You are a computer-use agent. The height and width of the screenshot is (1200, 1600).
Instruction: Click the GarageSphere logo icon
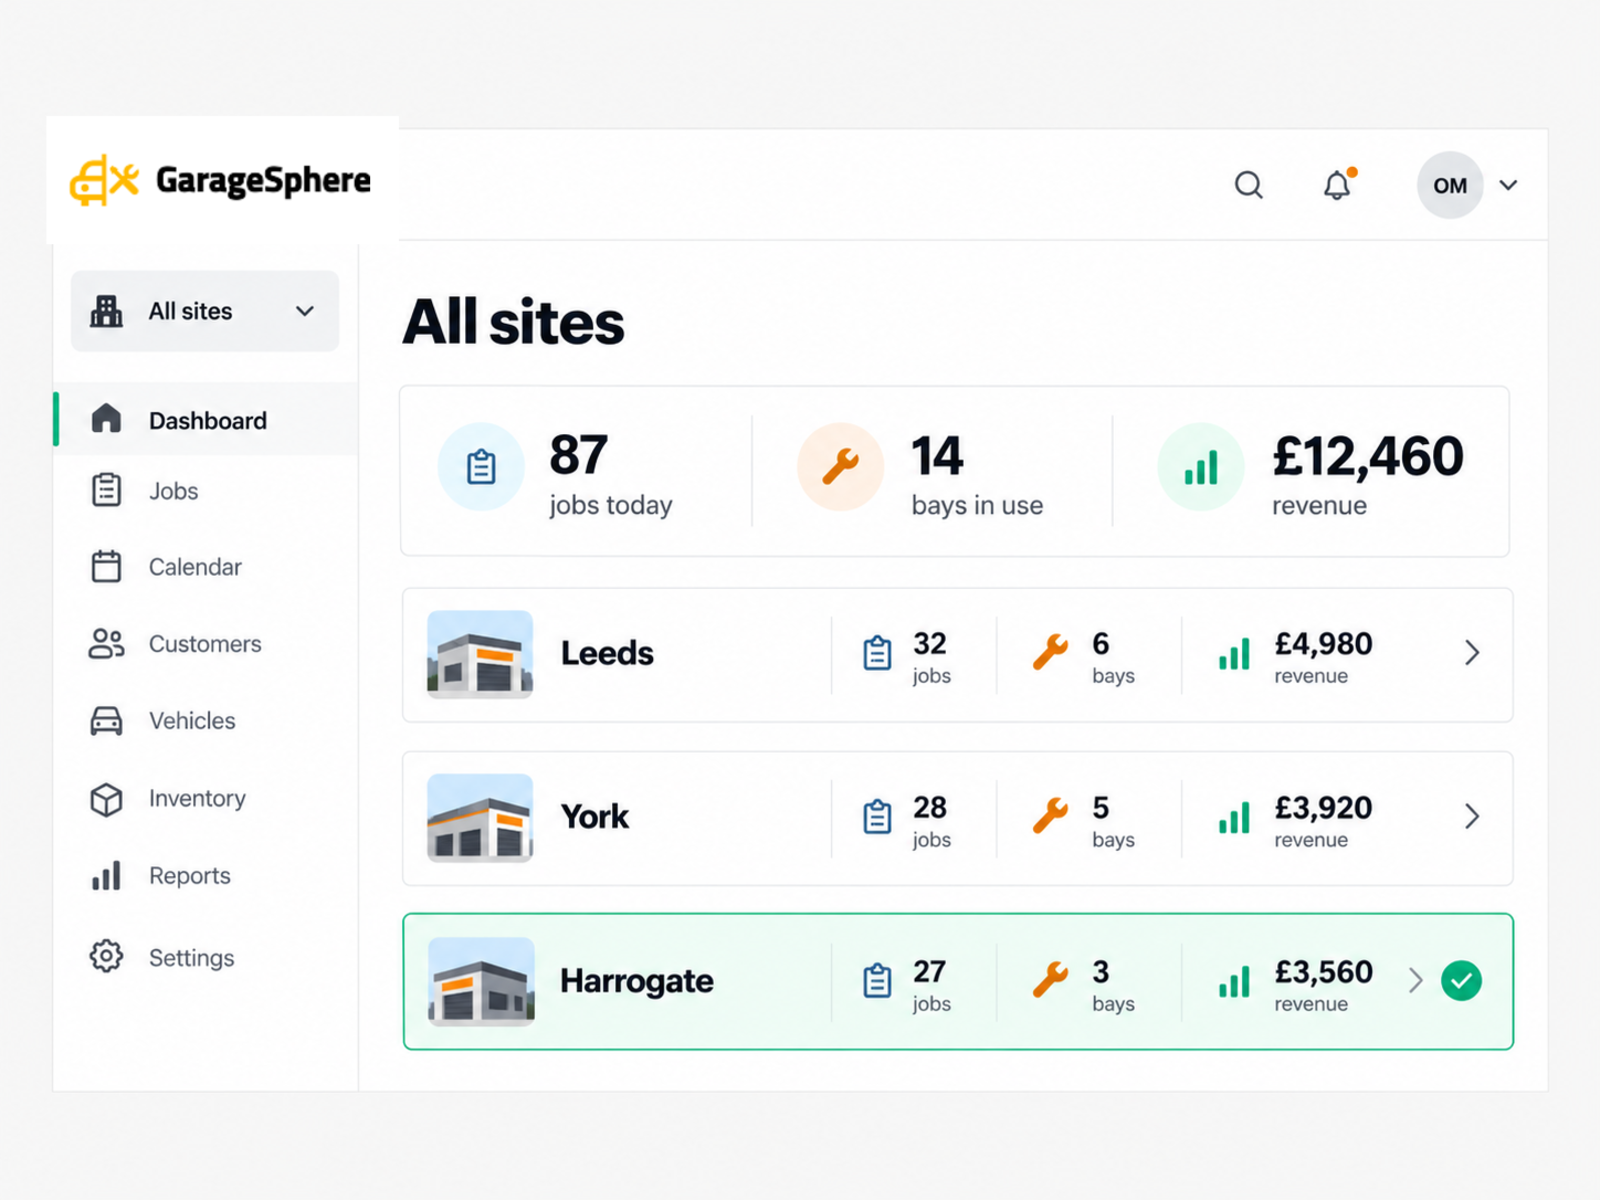[x=104, y=181]
